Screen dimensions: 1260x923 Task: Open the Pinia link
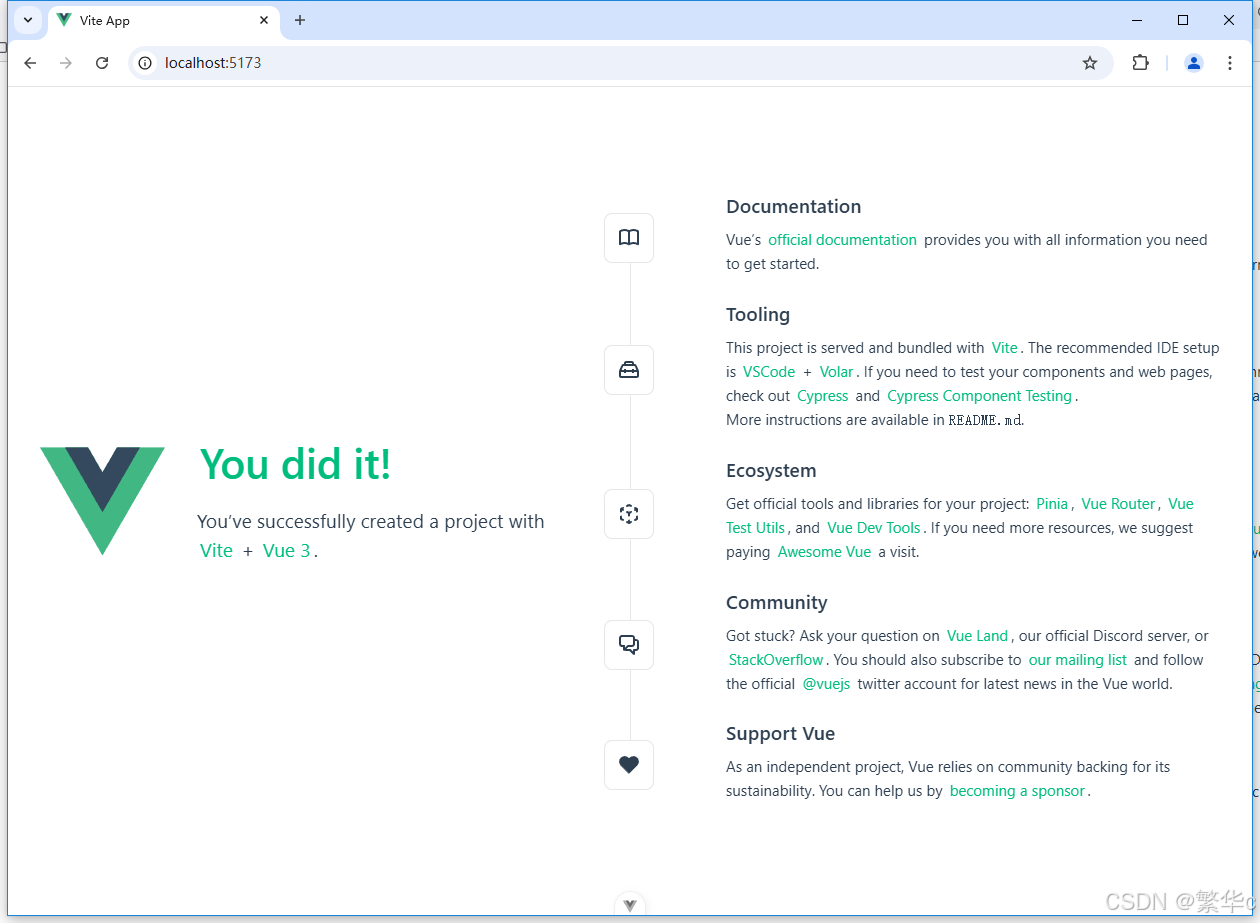pyautogui.click(x=1052, y=504)
